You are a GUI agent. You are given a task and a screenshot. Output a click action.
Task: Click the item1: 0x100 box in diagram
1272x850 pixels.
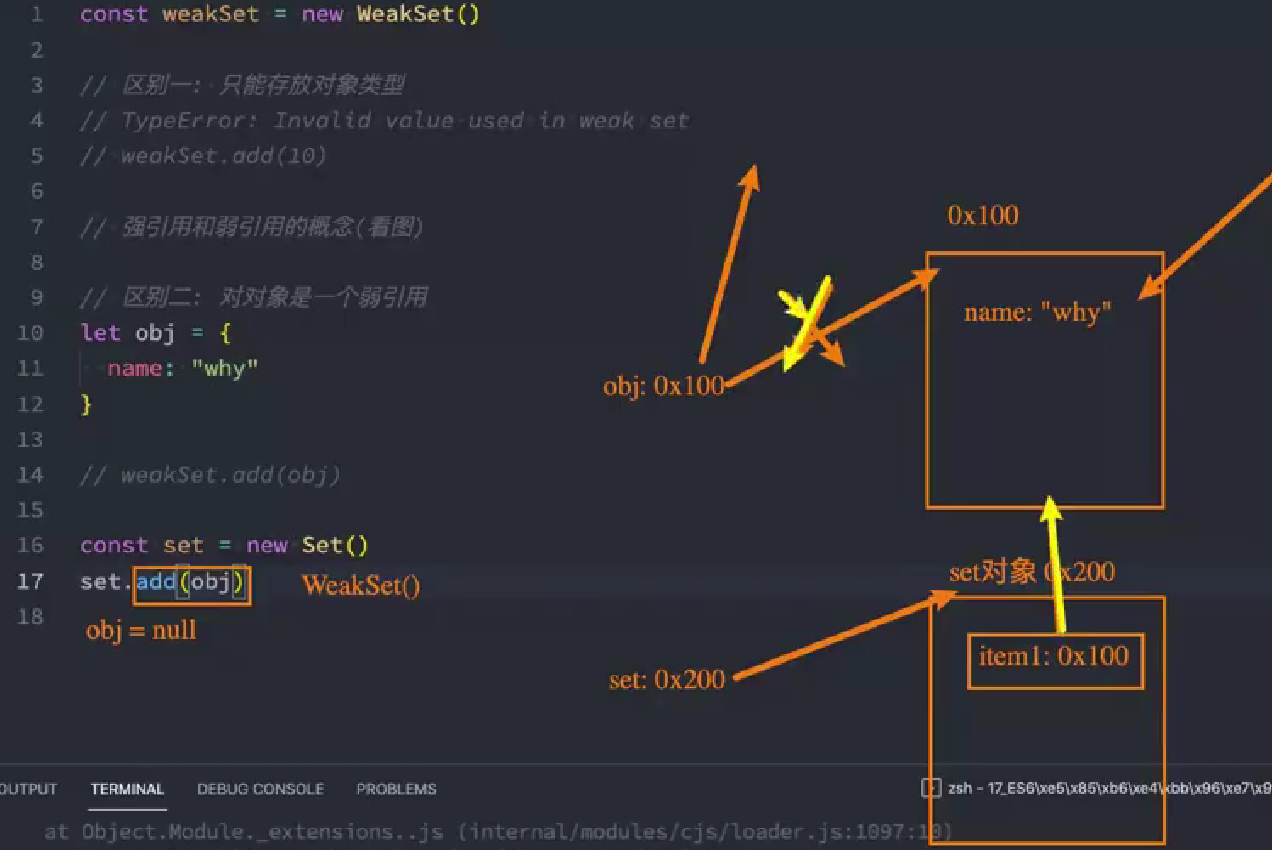pos(1055,658)
